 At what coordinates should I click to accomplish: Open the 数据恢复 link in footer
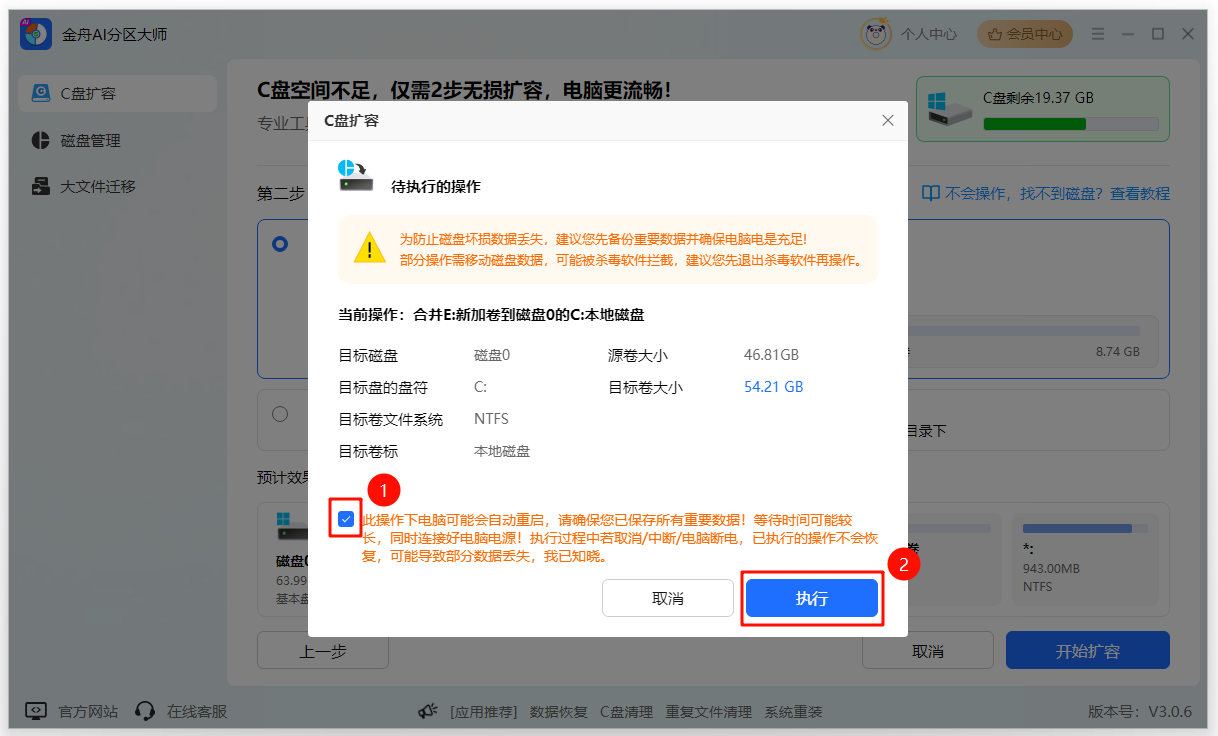(559, 712)
